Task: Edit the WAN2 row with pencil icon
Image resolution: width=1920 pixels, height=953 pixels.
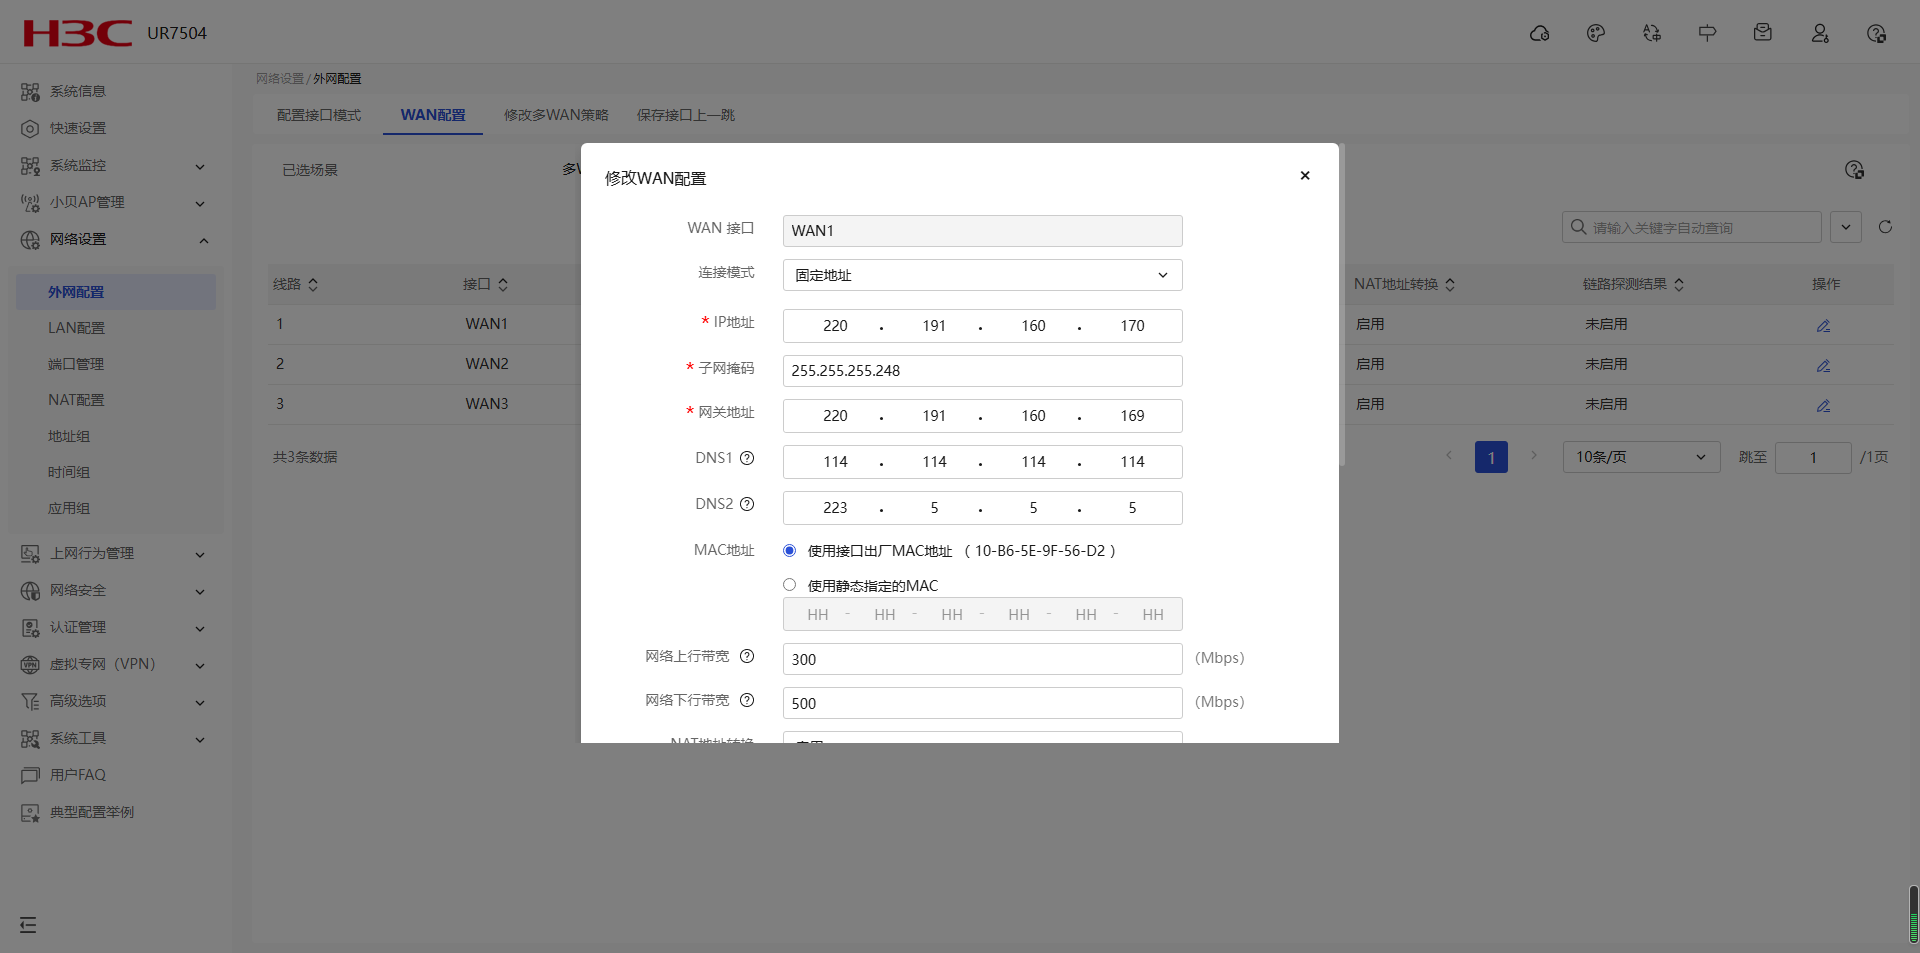Action: (1823, 365)
